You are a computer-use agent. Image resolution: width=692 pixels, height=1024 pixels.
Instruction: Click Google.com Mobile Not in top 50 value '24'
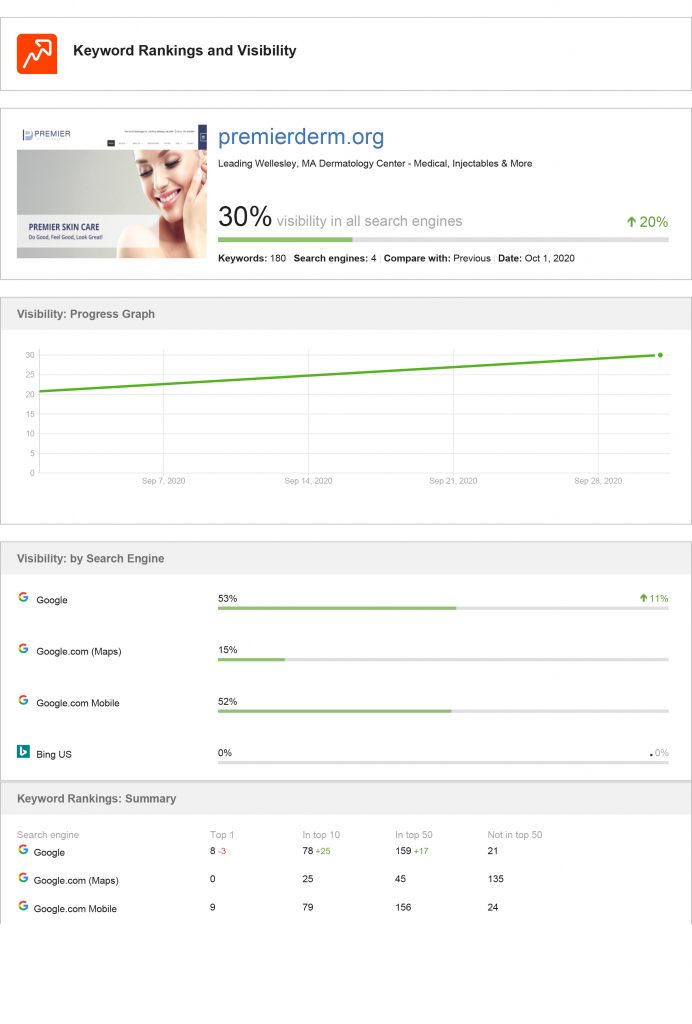[x=493, y=907]
